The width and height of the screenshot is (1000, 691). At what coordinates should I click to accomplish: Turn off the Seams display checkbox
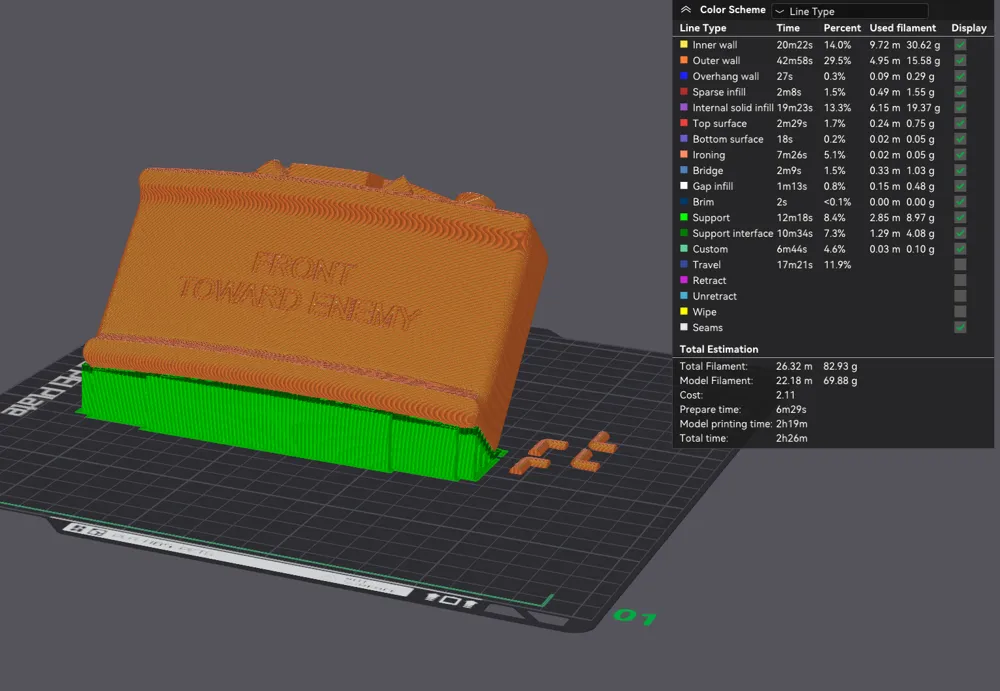[960, 328]
